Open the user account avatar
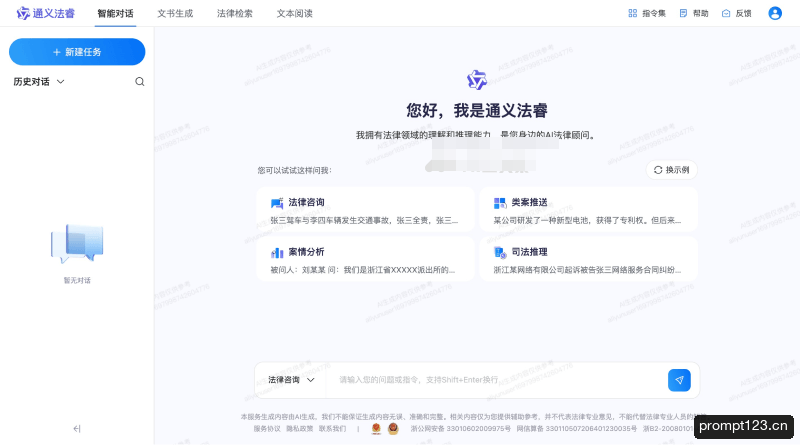800x445 pixels. pyautogui.click(x=774, y=13)
